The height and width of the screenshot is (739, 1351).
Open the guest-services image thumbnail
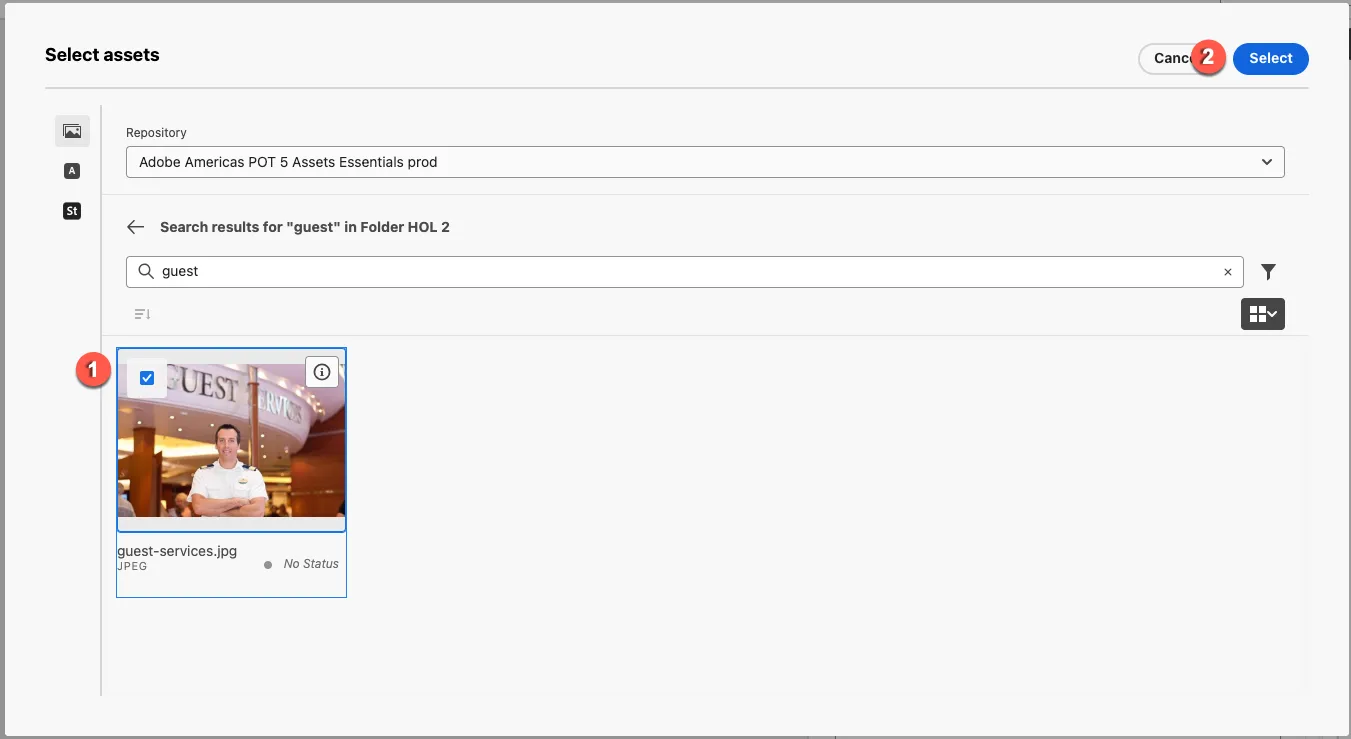[232, 440]
